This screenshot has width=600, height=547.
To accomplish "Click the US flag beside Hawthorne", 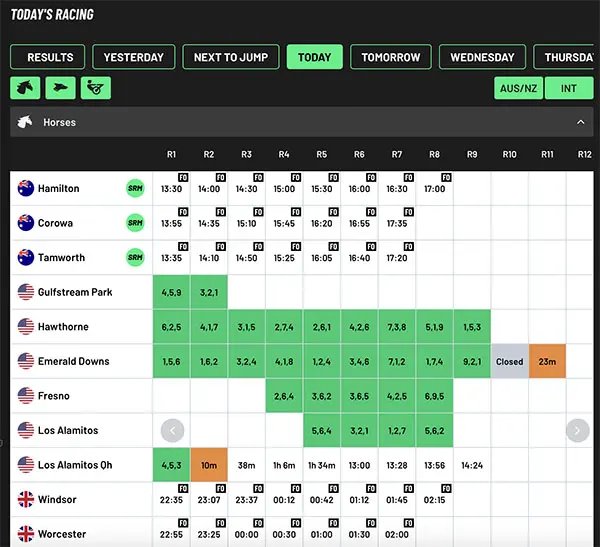I will [x=26, y=327].
